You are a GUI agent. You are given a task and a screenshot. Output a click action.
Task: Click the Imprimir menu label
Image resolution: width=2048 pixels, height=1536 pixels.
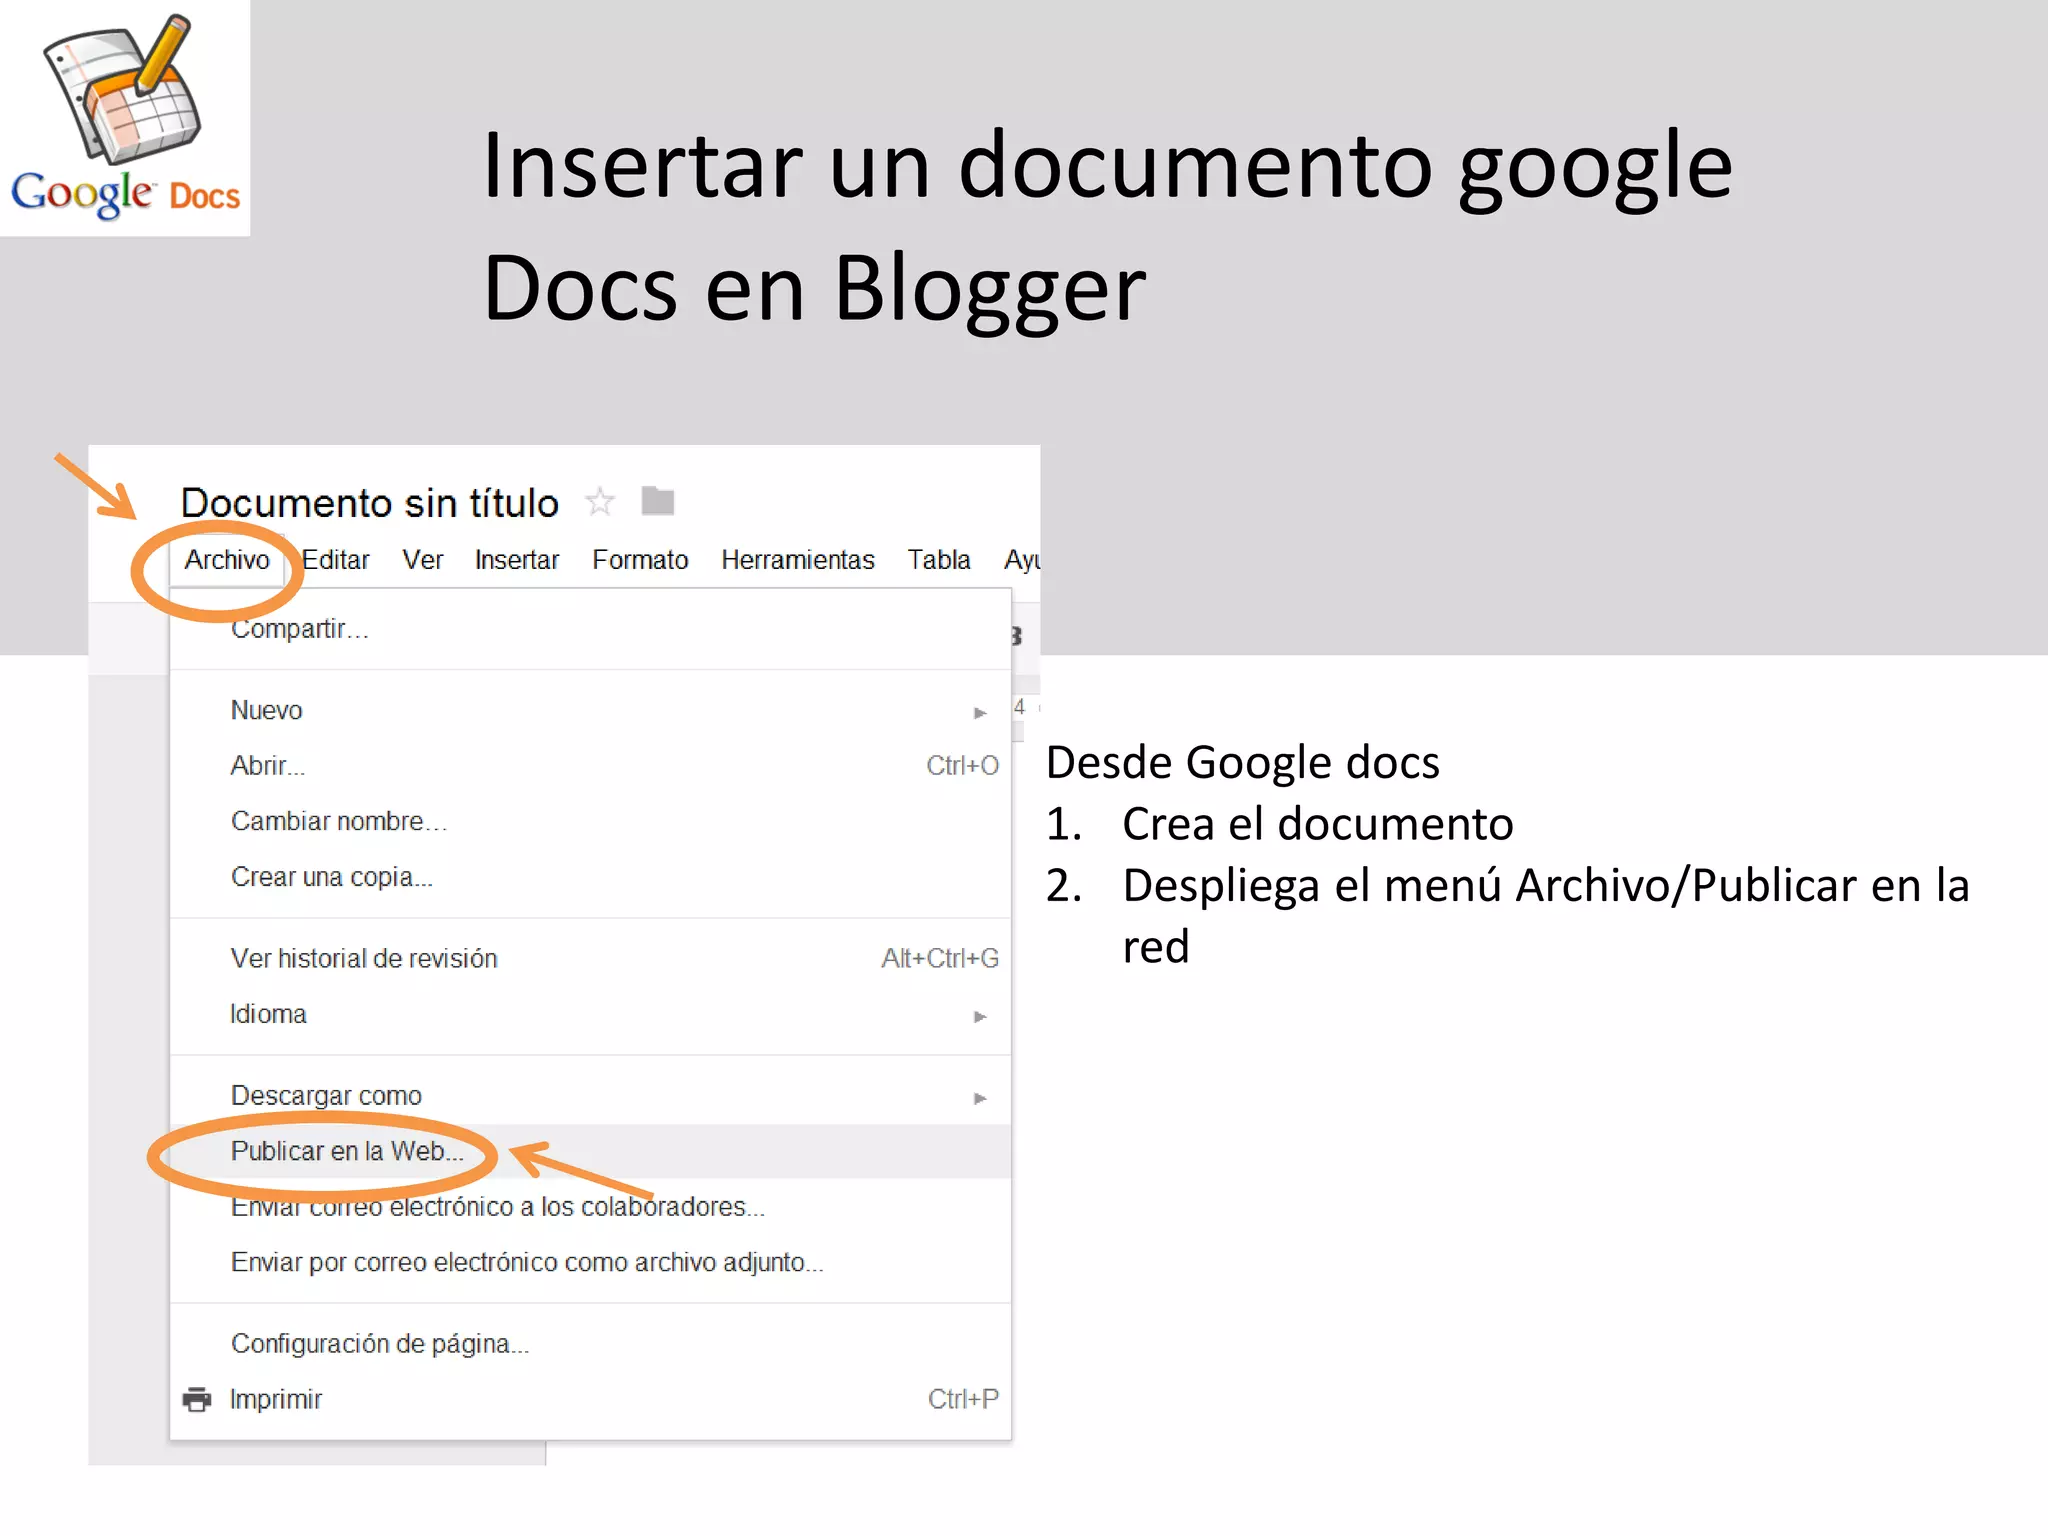click(276, 1399)
